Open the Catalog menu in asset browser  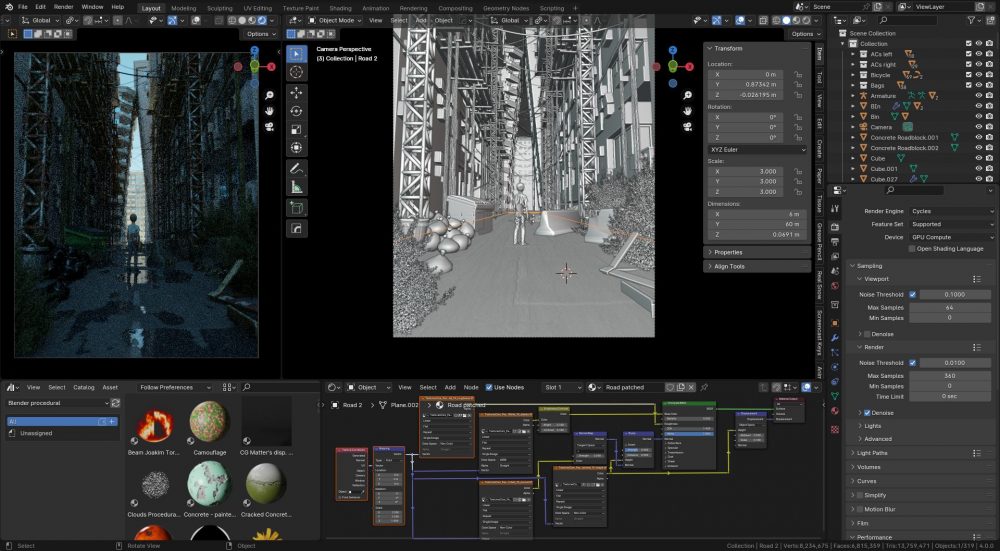pos(84,387)
